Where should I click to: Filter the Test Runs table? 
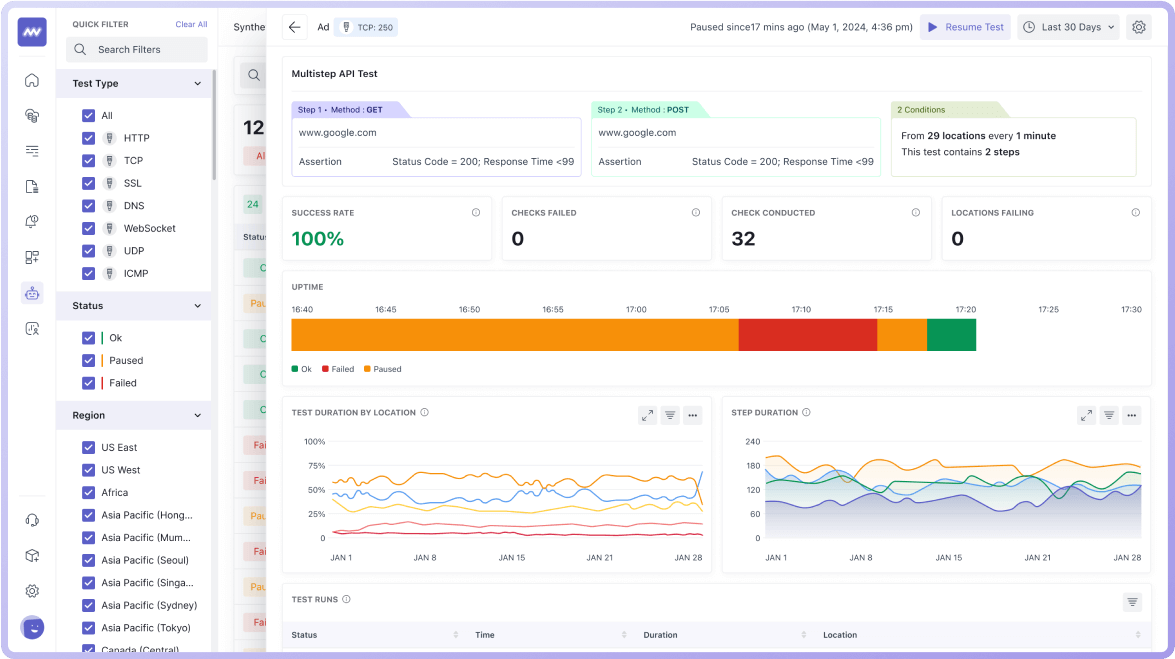[x=1132, y=601]
